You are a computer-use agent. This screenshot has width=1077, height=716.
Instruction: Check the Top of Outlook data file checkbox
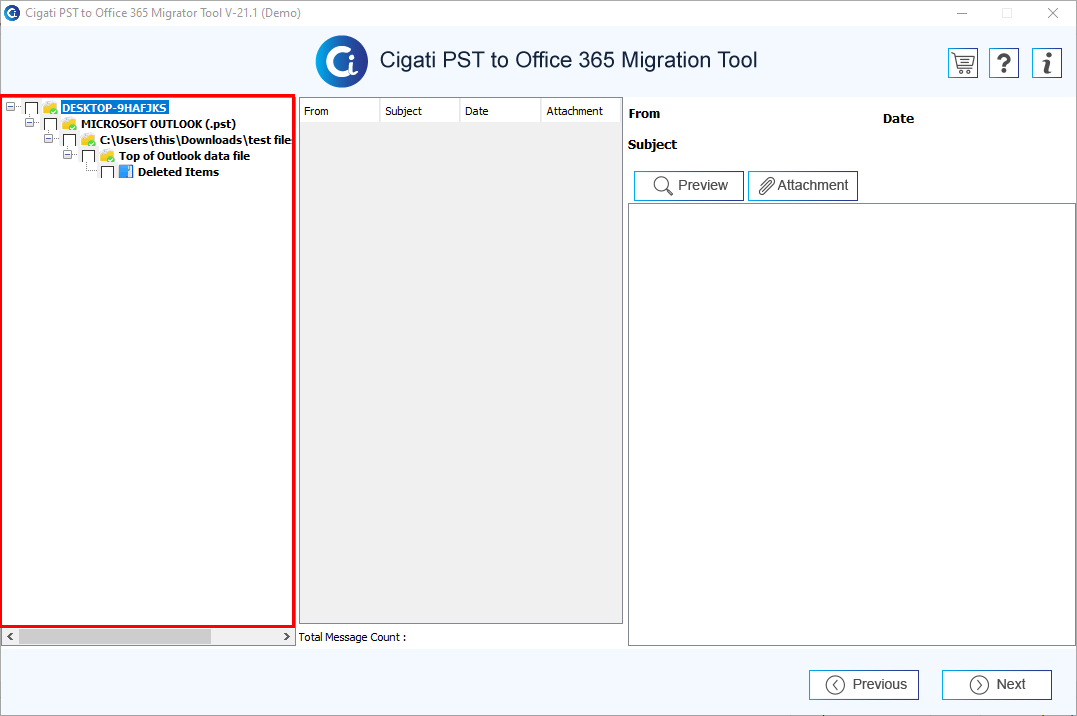pos(89,157)
